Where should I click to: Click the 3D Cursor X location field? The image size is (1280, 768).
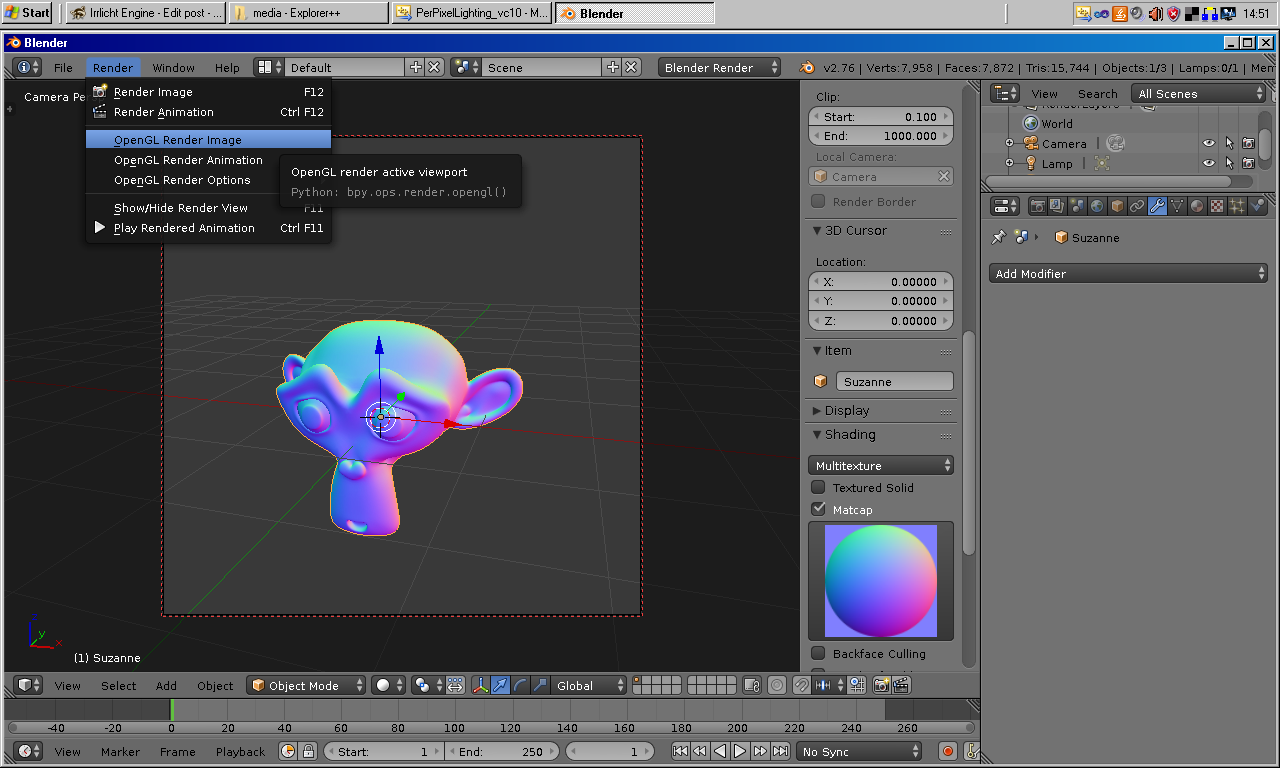point(881,282)
